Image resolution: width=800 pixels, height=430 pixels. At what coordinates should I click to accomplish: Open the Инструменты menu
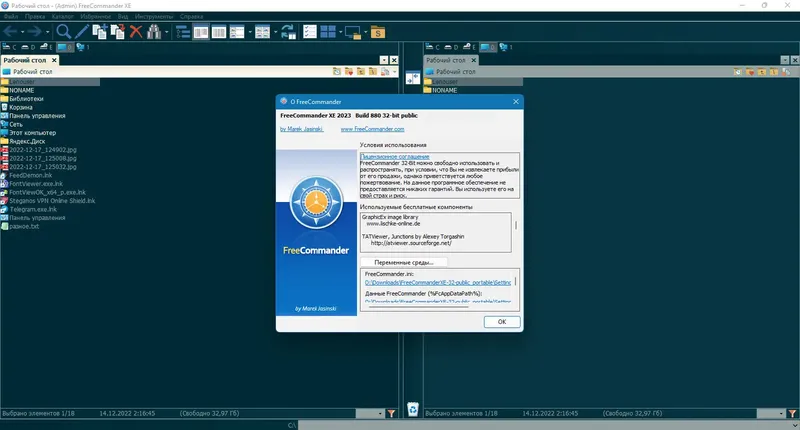(154, 16)
